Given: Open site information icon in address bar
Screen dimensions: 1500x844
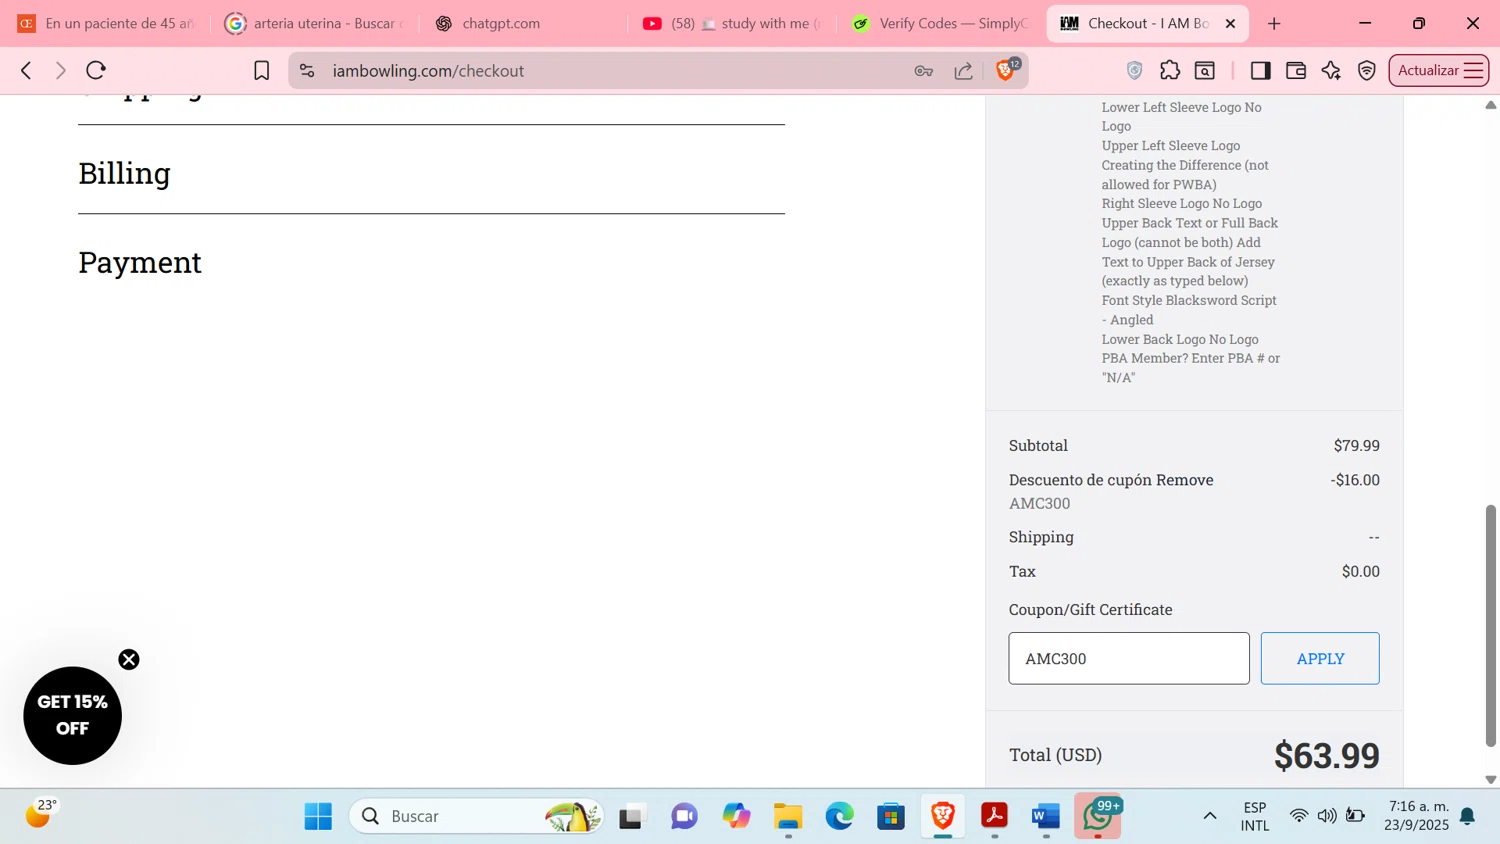Looking at the screenshot, I should coord(307,71).
